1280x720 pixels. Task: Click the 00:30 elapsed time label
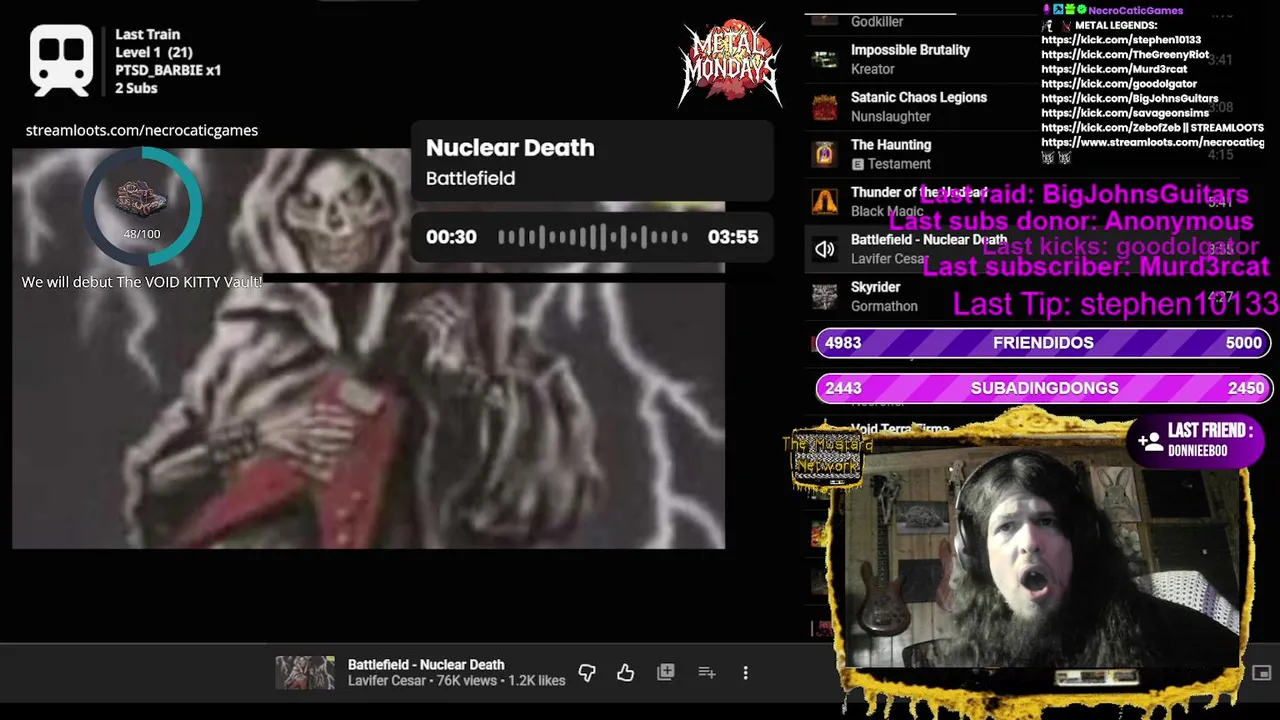tap(451, 237)
